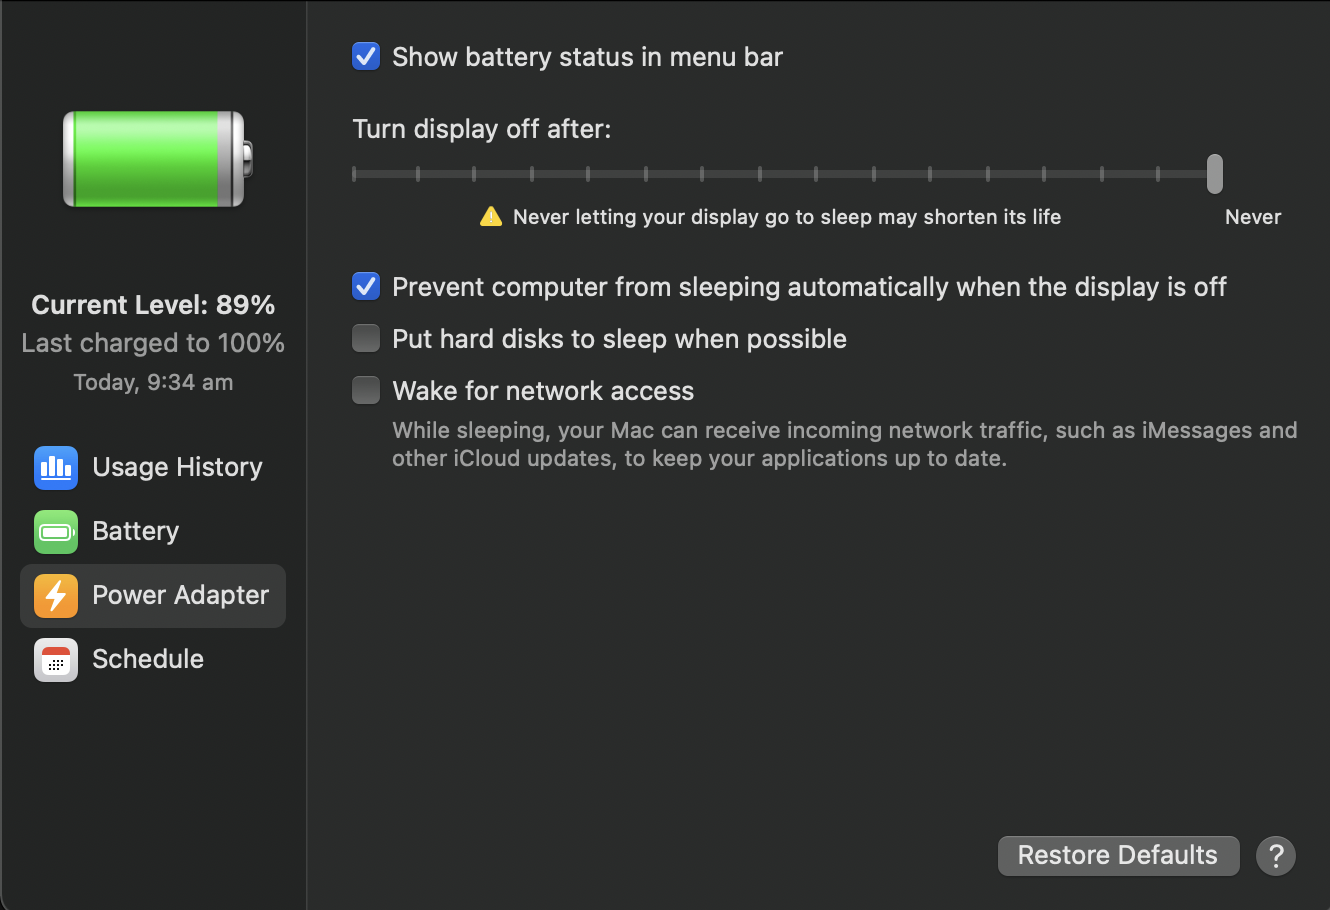The height and width of the screenshot is (910, 1330).
Task: Enable Put hard disks to sleep
Action: 366,339
